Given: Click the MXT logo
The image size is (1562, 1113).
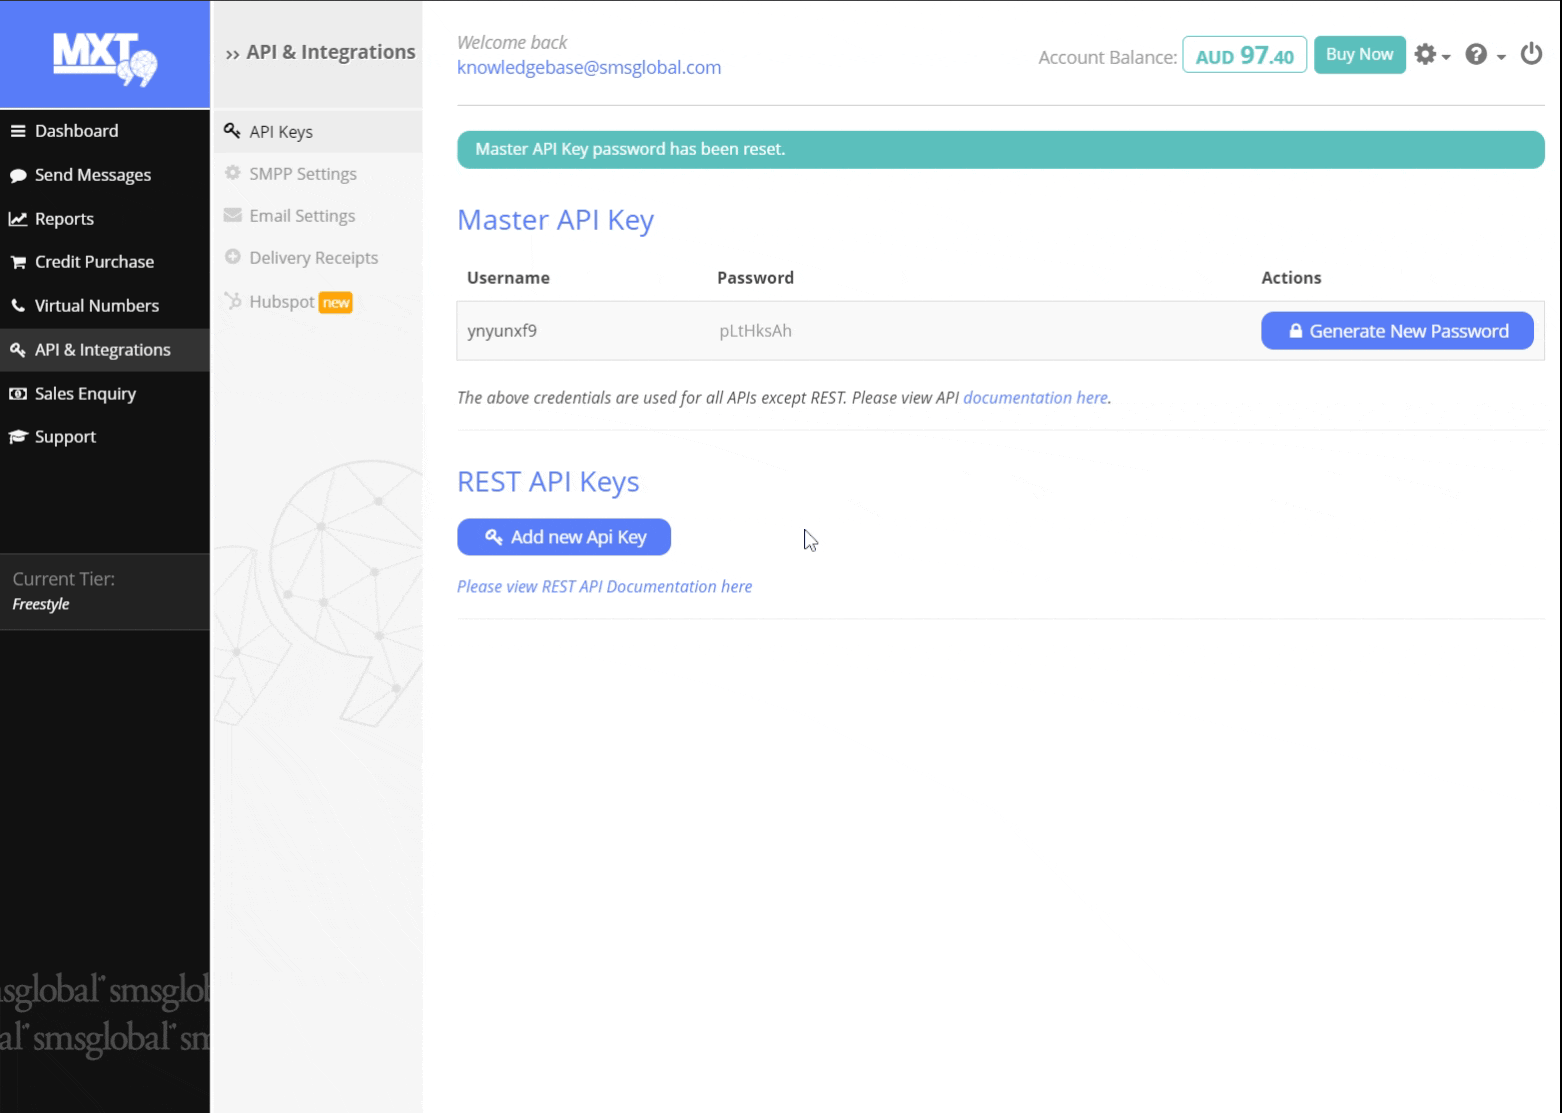Looking at the screenshot, I should (105, 57).
